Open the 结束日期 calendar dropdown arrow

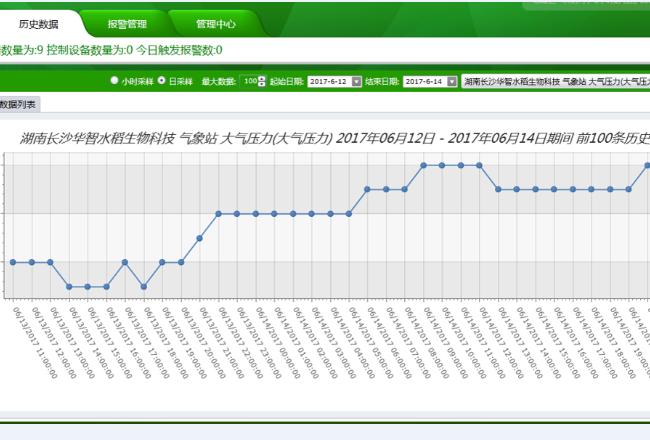click(452, 81)
